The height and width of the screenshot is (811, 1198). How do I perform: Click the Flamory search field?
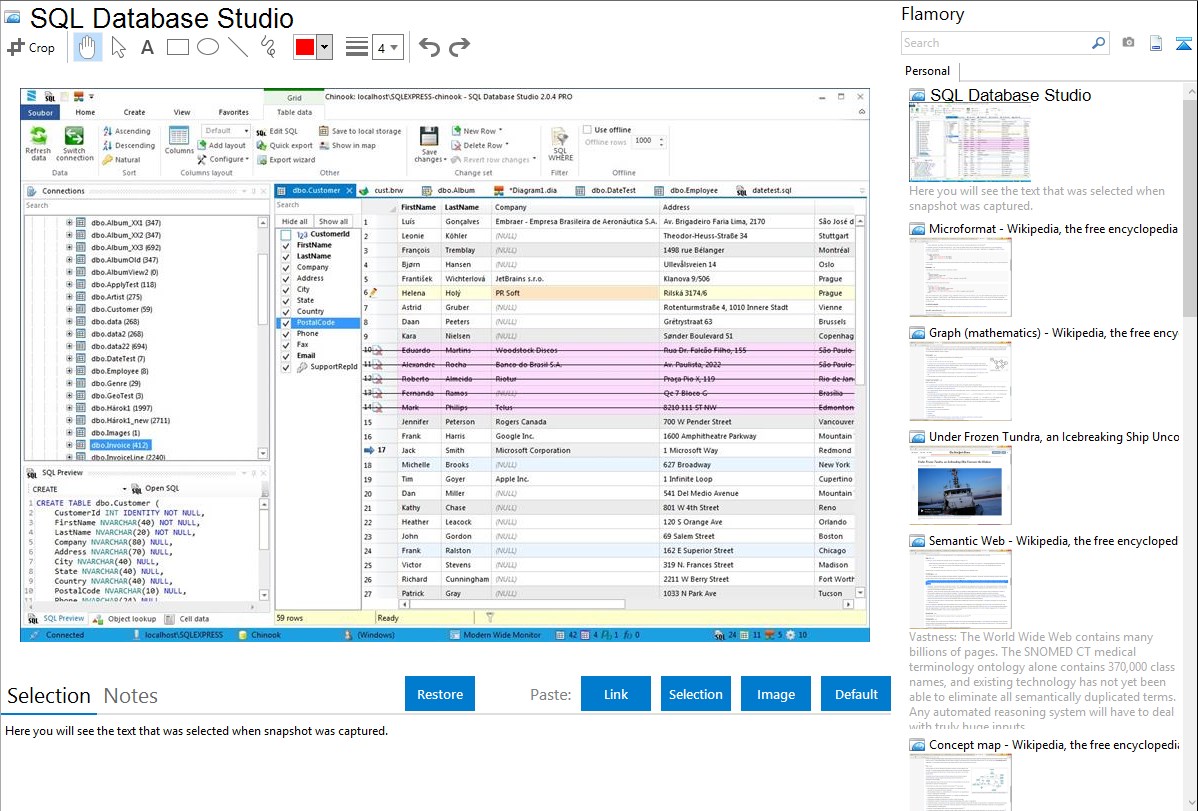[996, 43]
